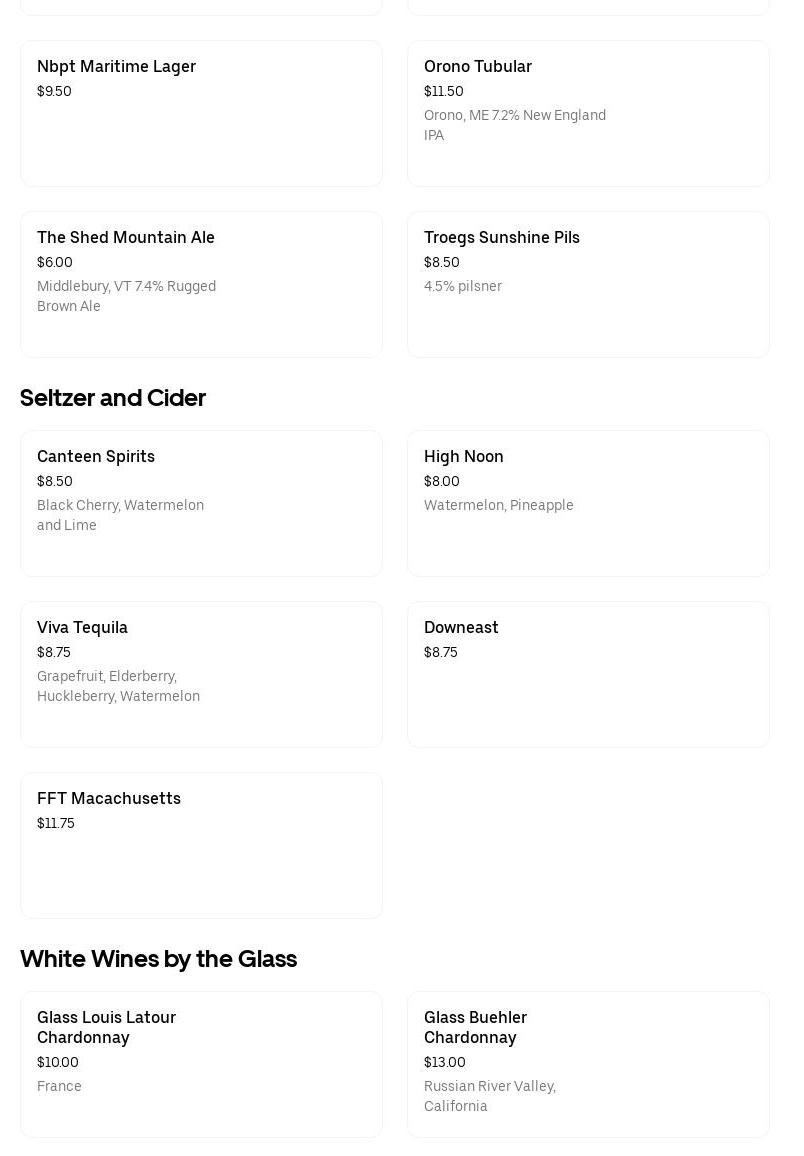This screenshot has width=804, height=1156.
Task: Click the Watermelon, Pineapple flavor description
Action: [498, 505]
